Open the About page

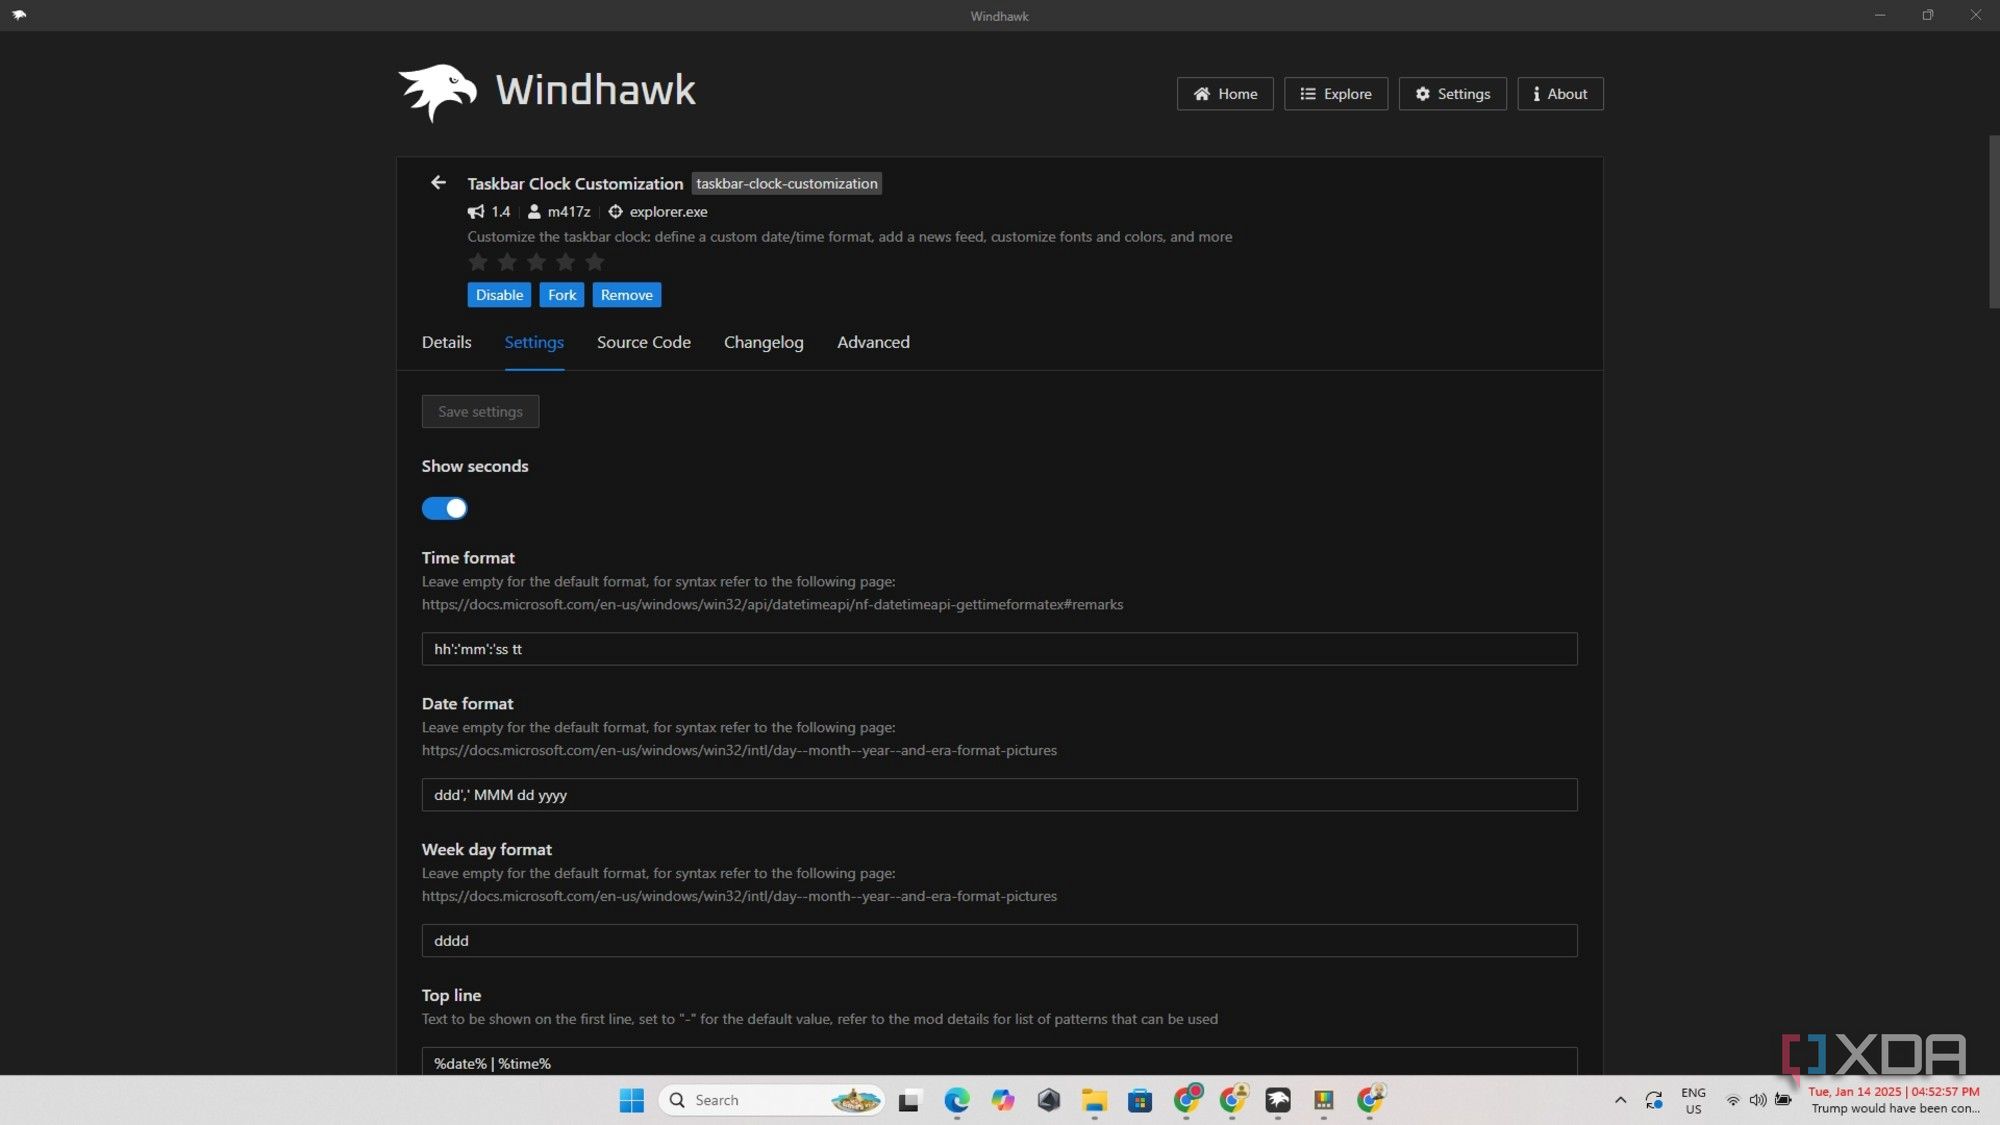1560,94
